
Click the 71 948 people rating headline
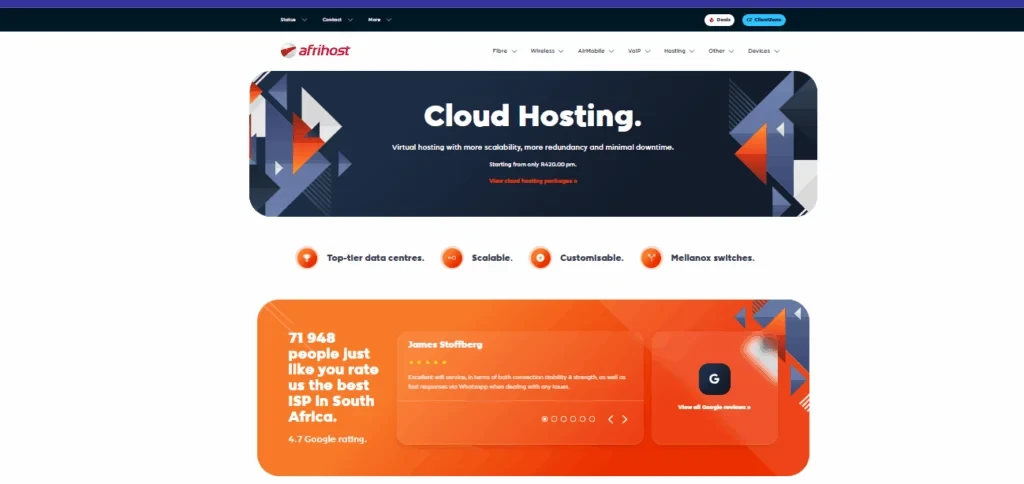[331, 378]
